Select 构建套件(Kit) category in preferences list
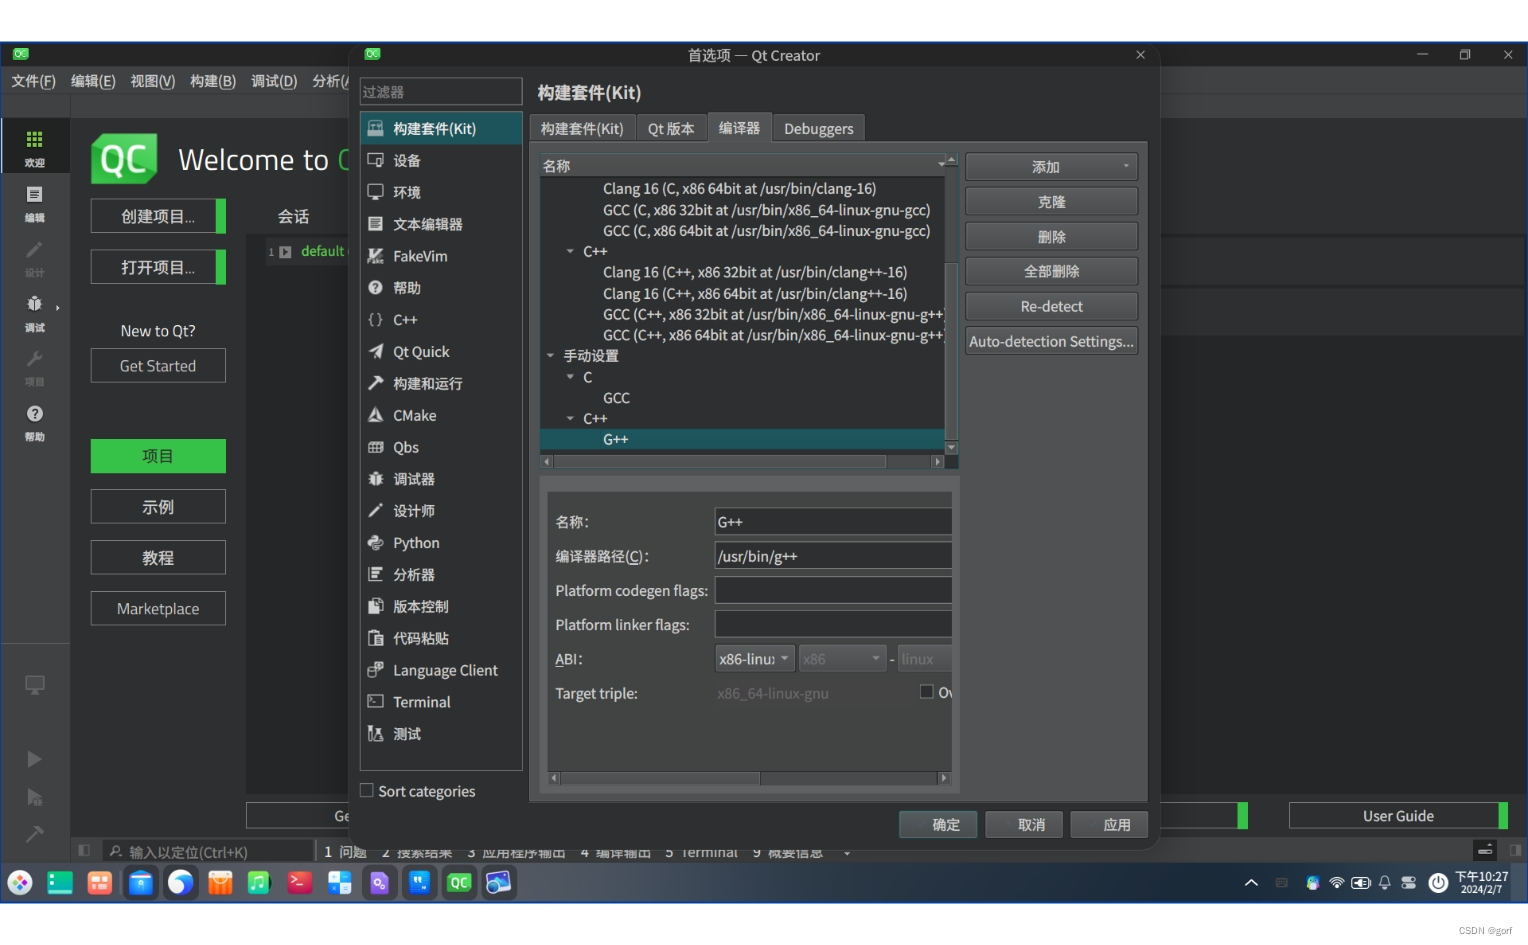This screenshot has height=945, width=1528. pyautogui.click(x=441, y=128)
